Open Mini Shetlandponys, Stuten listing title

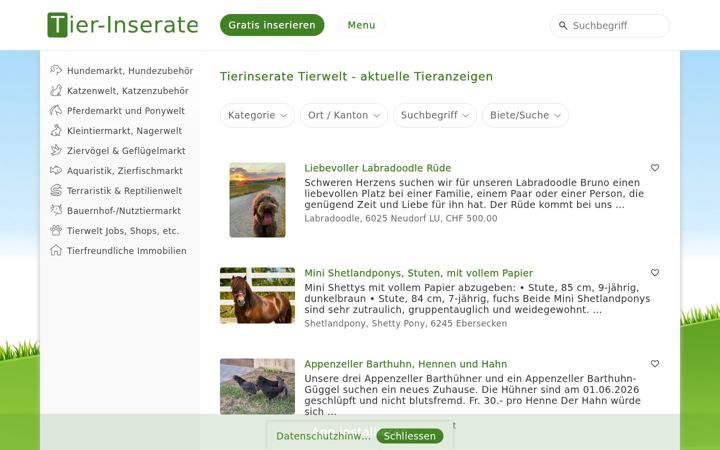coord(418,273)
